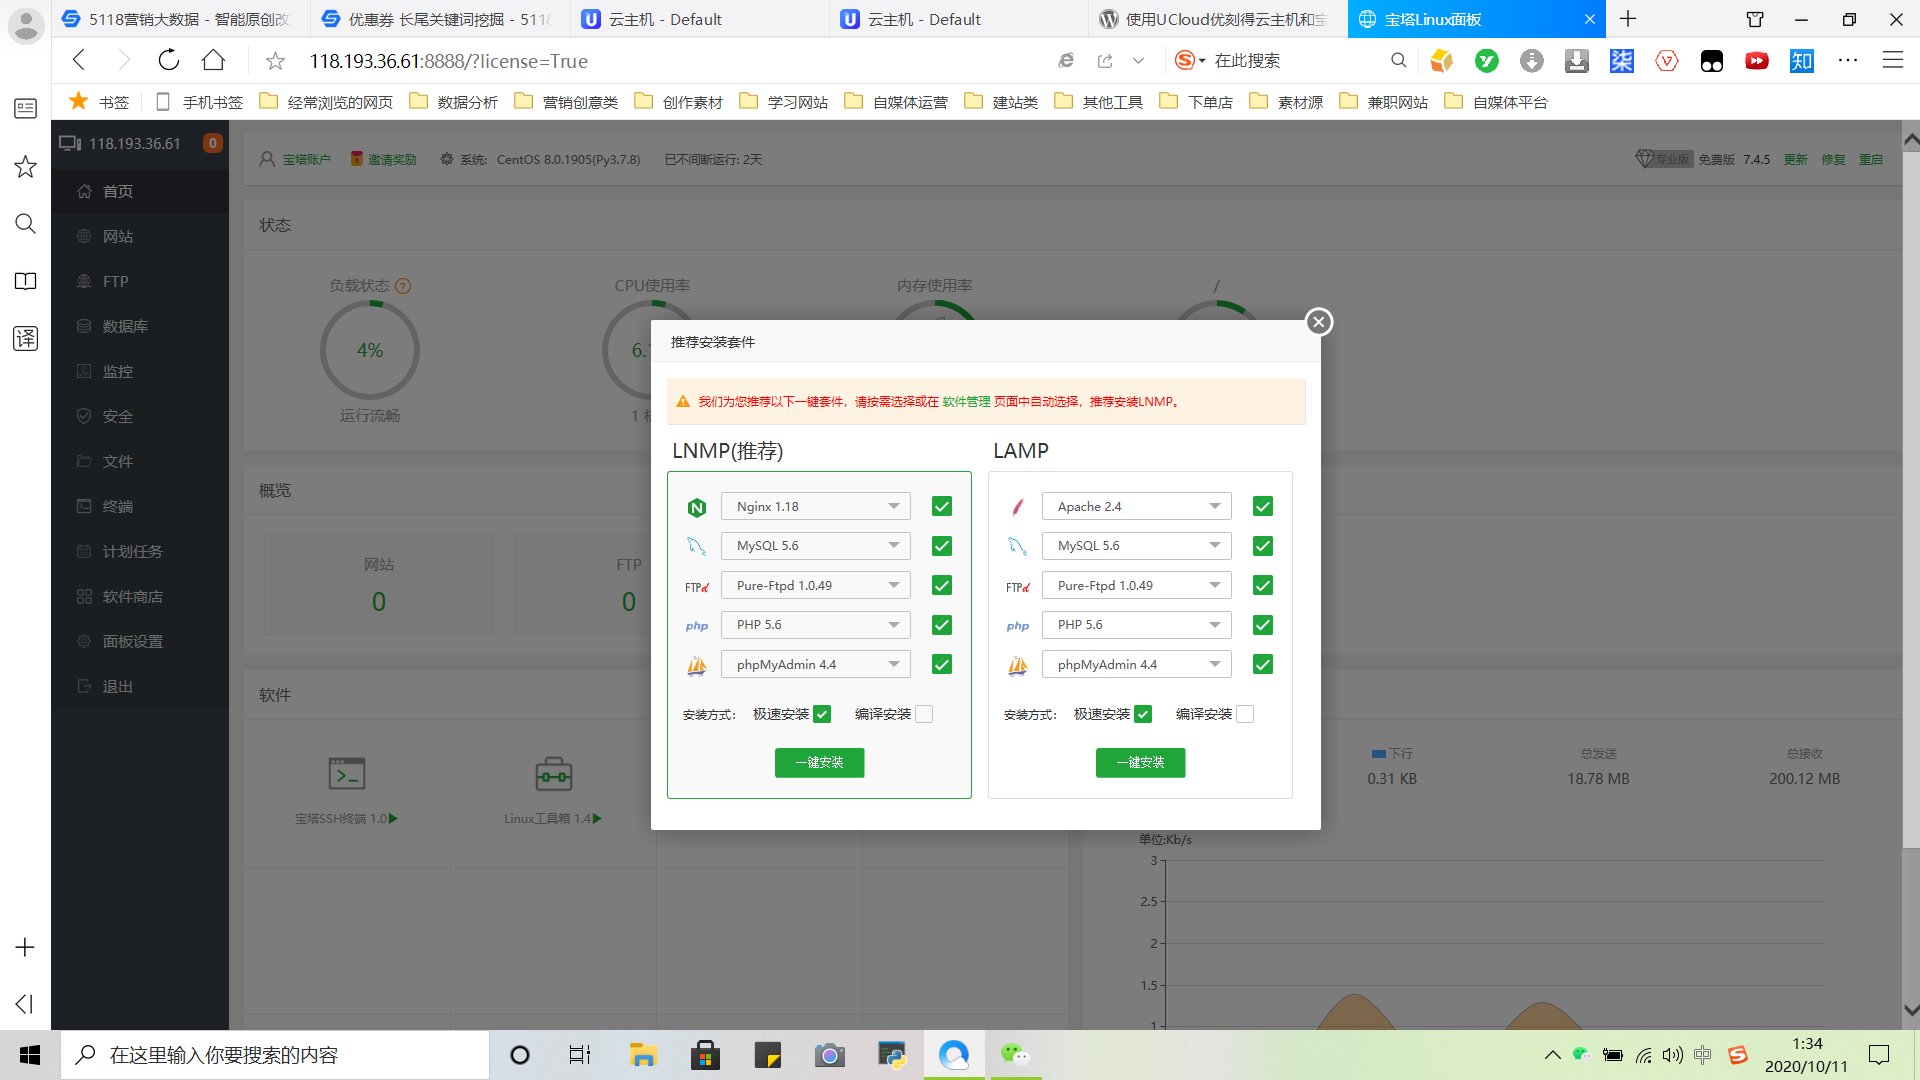
Task: Open LNMP MySQL 5.6 version dropdown
Action: 816,546
